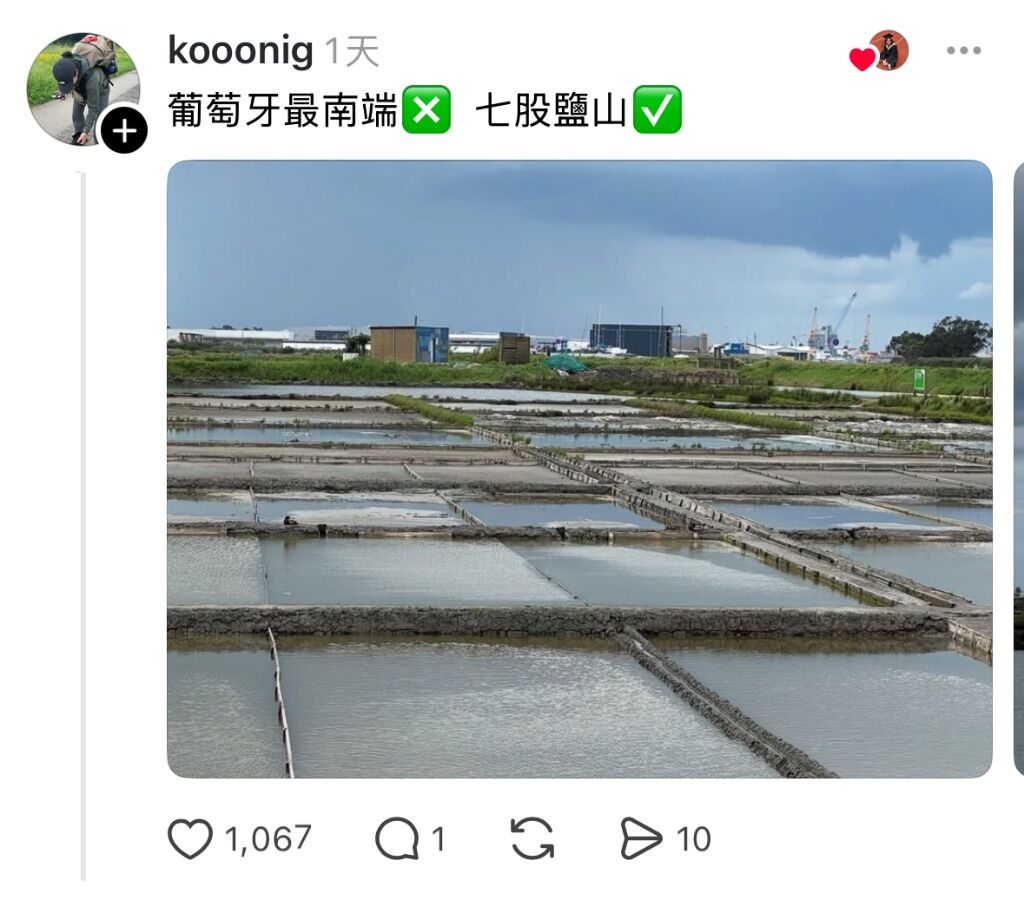Share the post via paper plane icon
1024x900 pixels.
point(641,839)
